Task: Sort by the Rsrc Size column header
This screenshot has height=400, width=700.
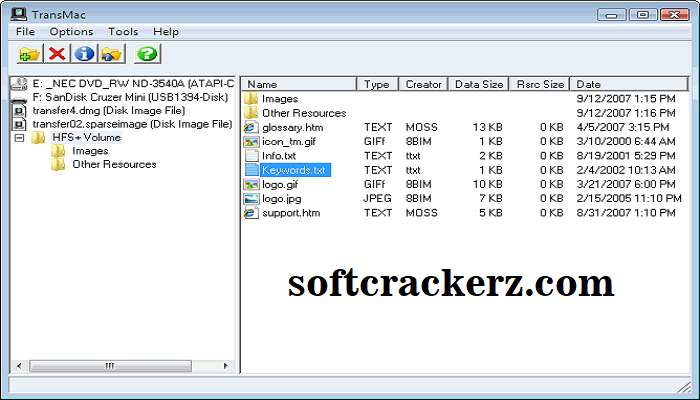Action: [540, 84]
